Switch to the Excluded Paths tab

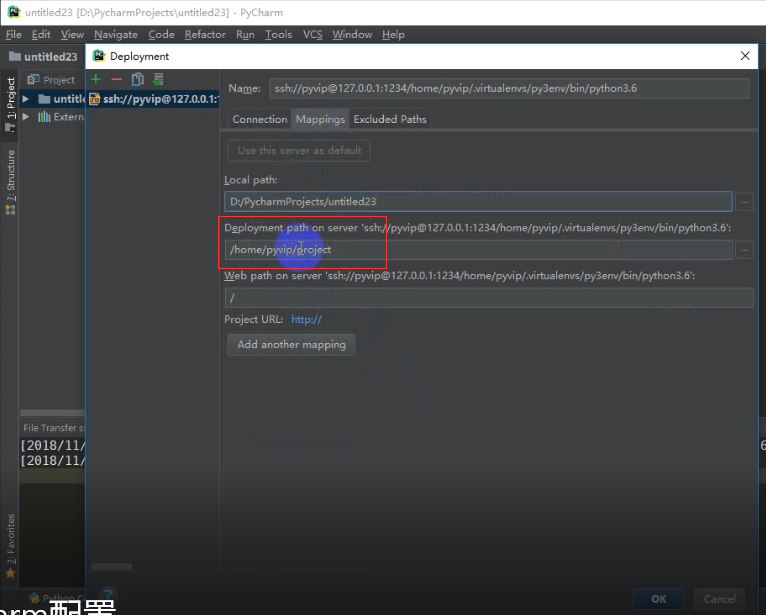(x=390, y=119)
